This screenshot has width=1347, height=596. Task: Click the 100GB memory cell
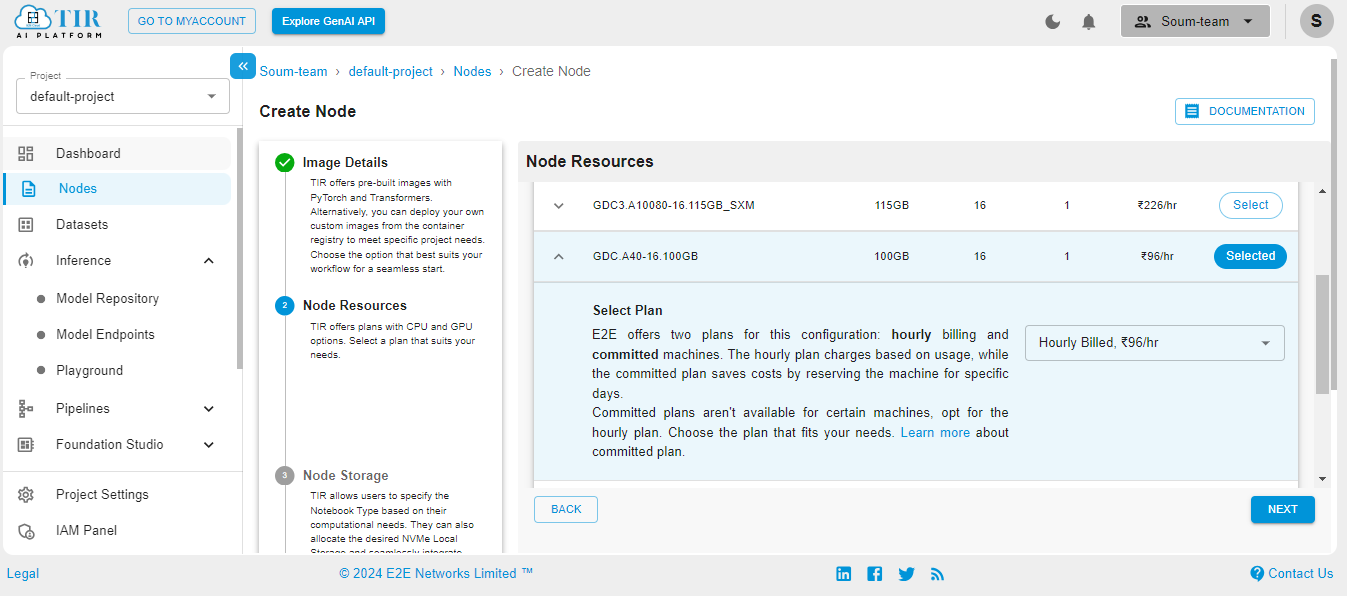click(891, 257)
